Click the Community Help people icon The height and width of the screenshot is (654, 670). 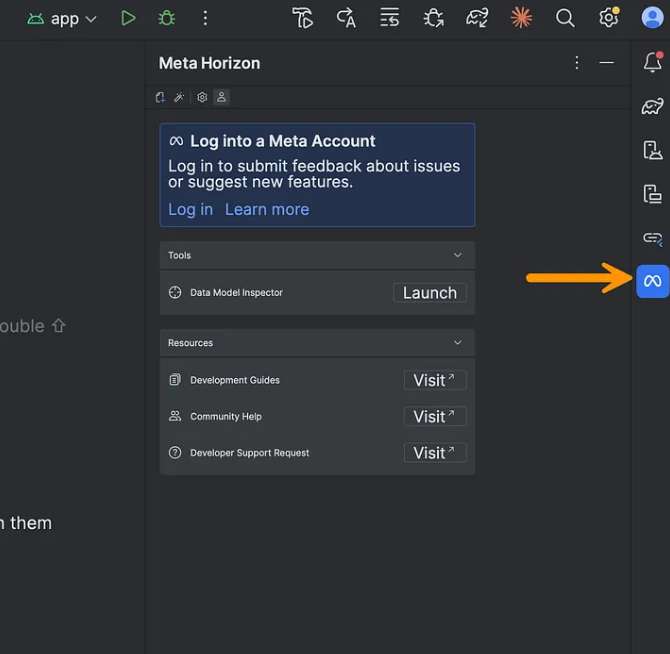(x=175, y=416)
